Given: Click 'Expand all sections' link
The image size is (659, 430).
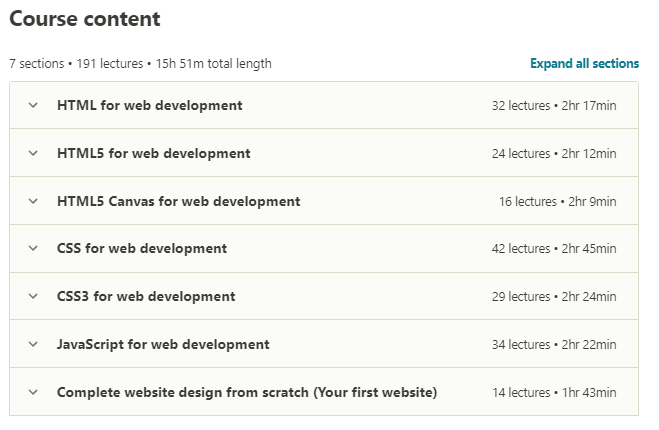Looking at the screenshot, I should (584, 64).
